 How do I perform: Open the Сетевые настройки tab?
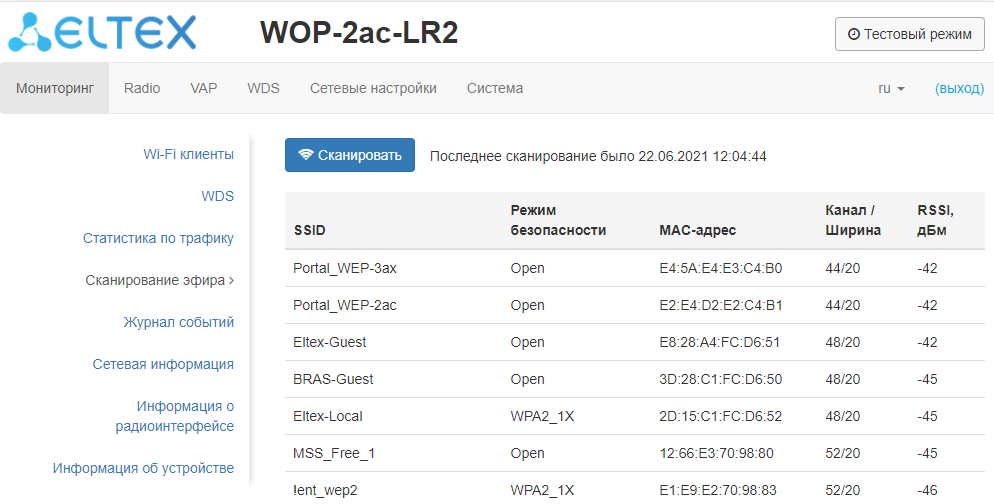pyautogui.click(x=373, y=88)
